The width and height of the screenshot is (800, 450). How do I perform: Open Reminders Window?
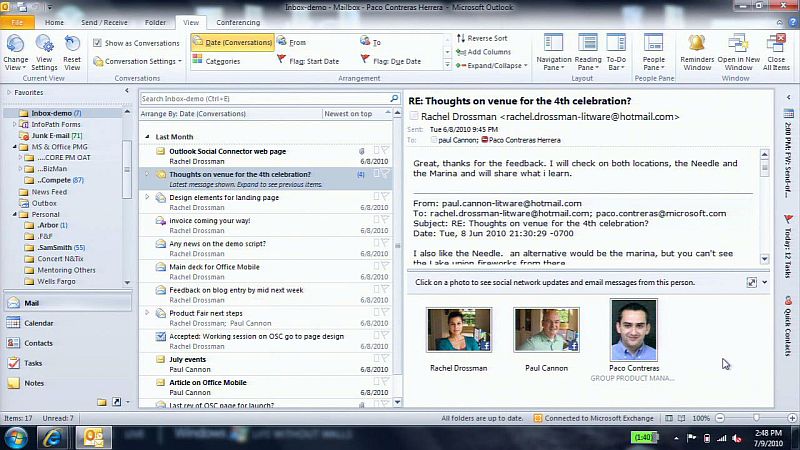pos(697,53)
